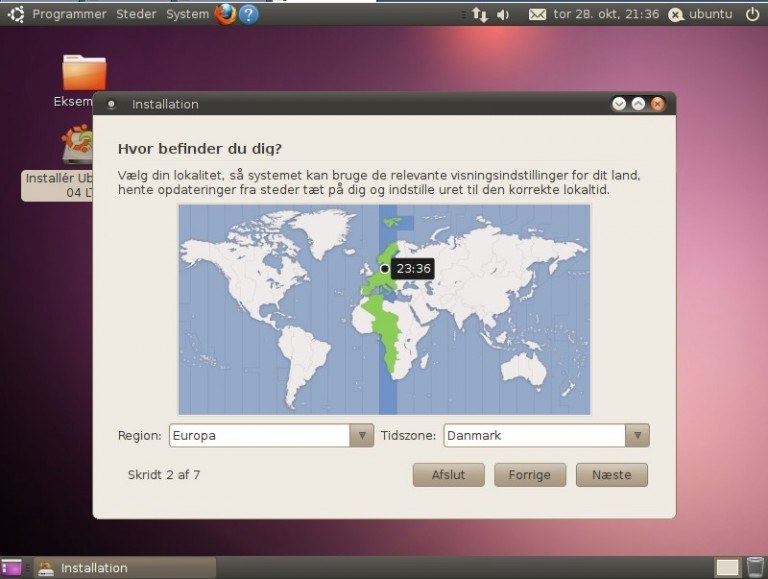This screenshot has width=768, height=579.
Task: Open the network connections indicator
Action: click(480, 15)
